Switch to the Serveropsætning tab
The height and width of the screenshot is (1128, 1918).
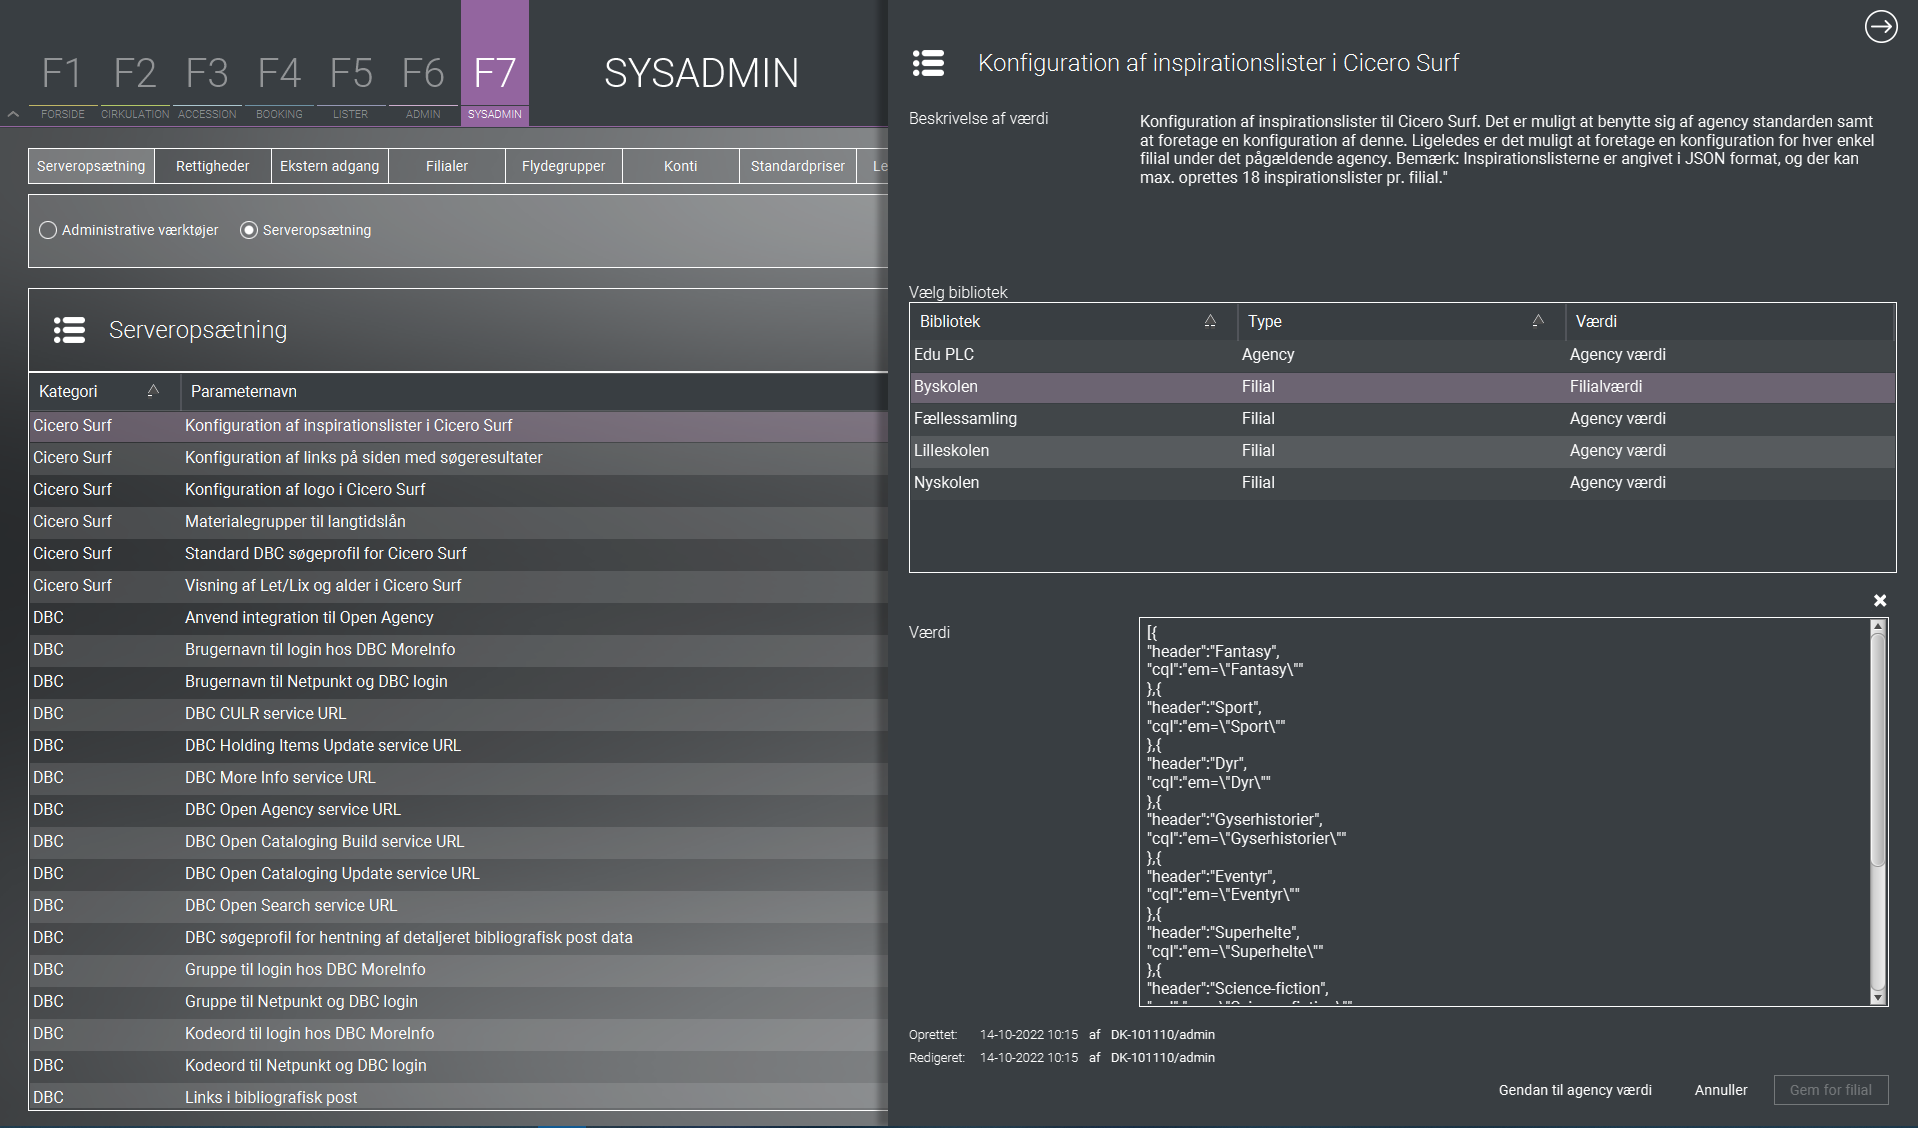[x=91, y=166]
